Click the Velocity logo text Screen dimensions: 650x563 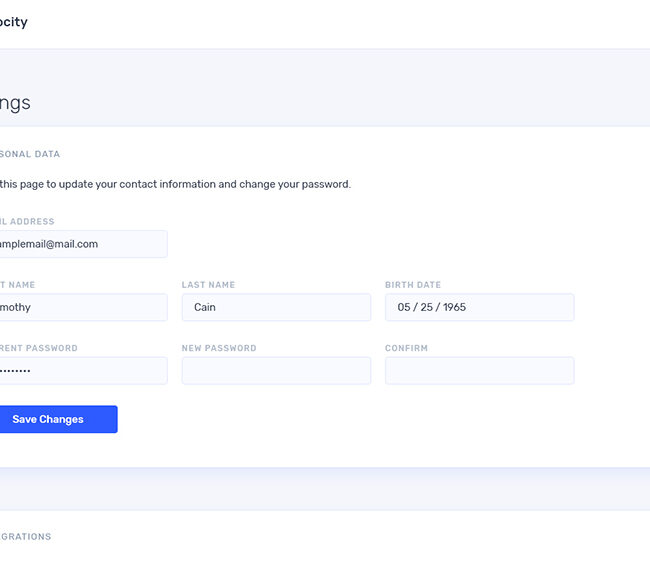pos(13,22)
